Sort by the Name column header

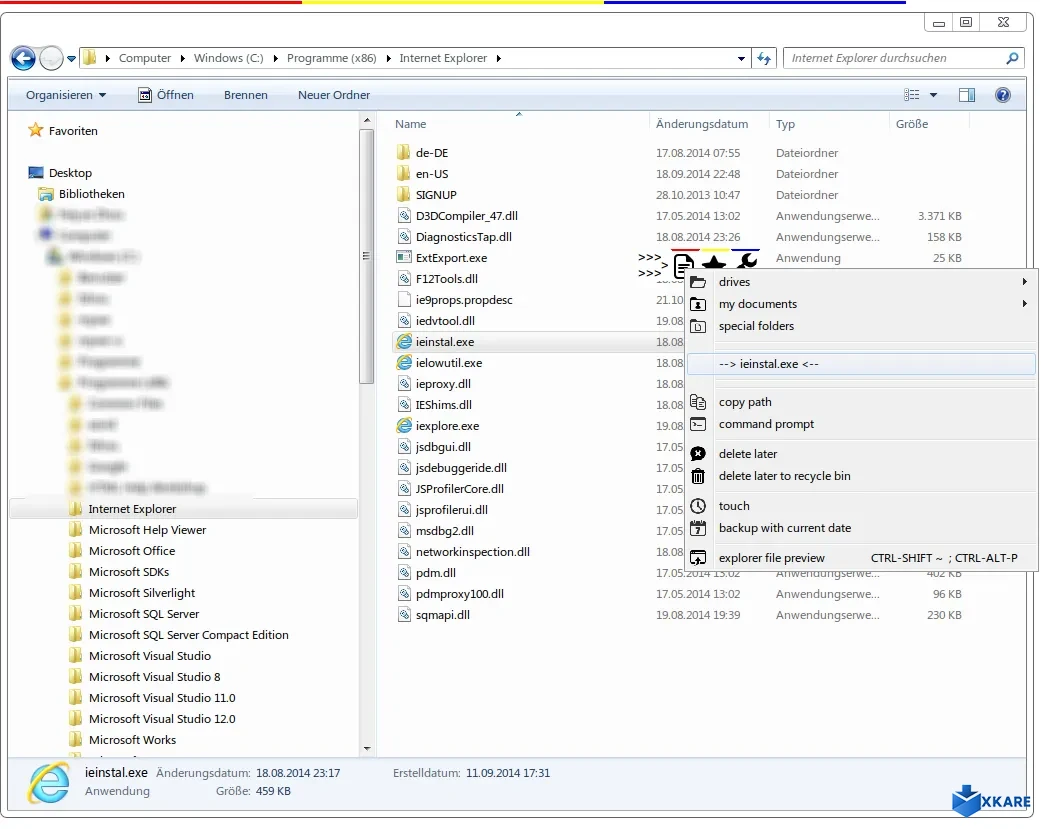pyautogui.click(x=411, y=124)
